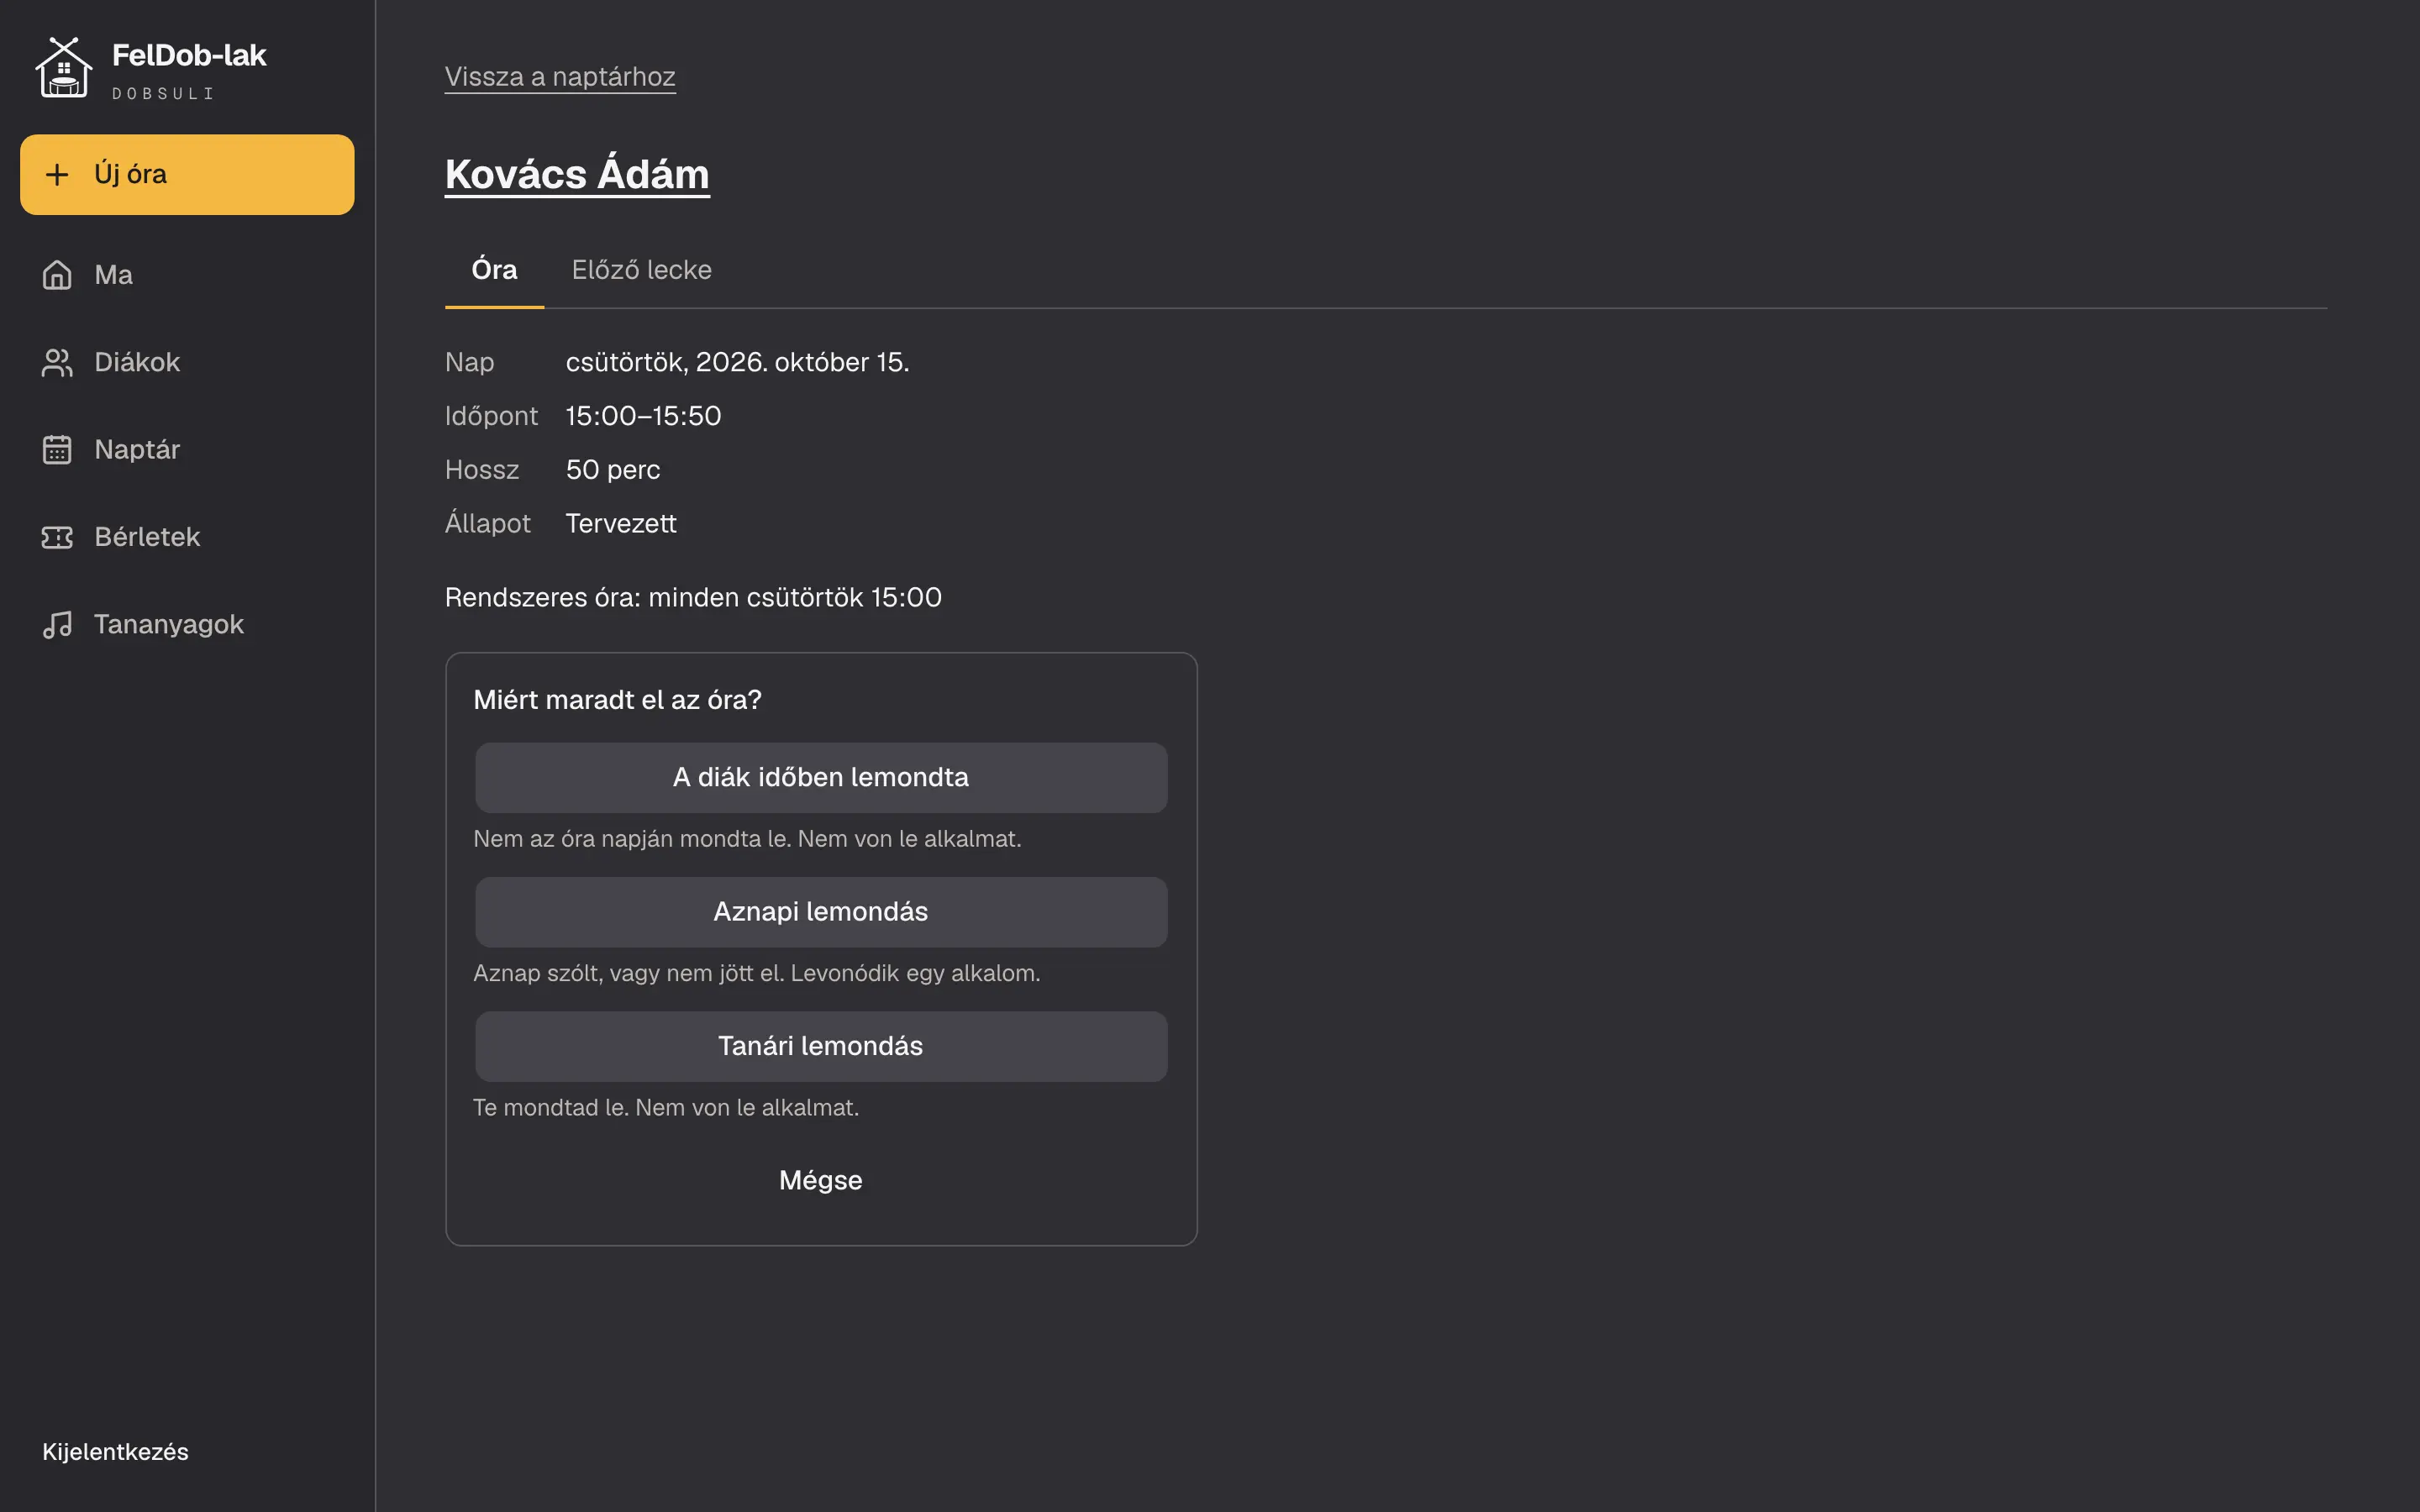Choose Tanári lemondás option
The width and height of the screenshot is (2420, 1512).
click(x=821, y=1046)
